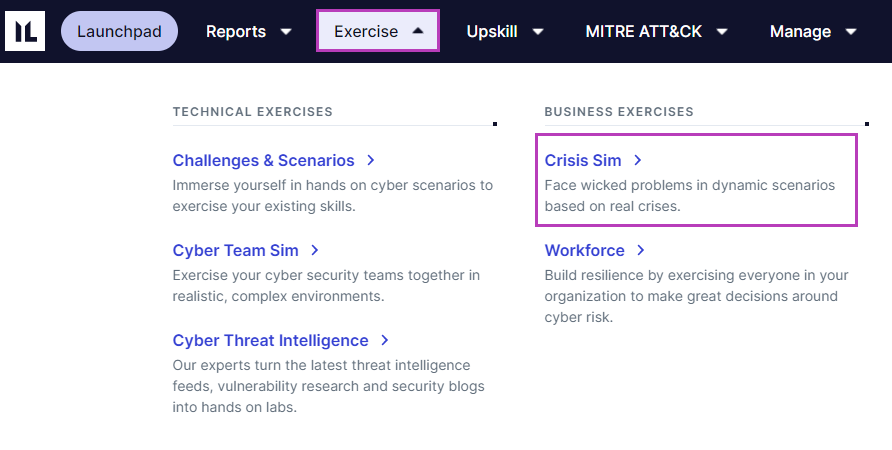The image size is (892, 450).
Task: Click the chevron beside Cyber Threat Intelligence
Action: coord(385,340)
